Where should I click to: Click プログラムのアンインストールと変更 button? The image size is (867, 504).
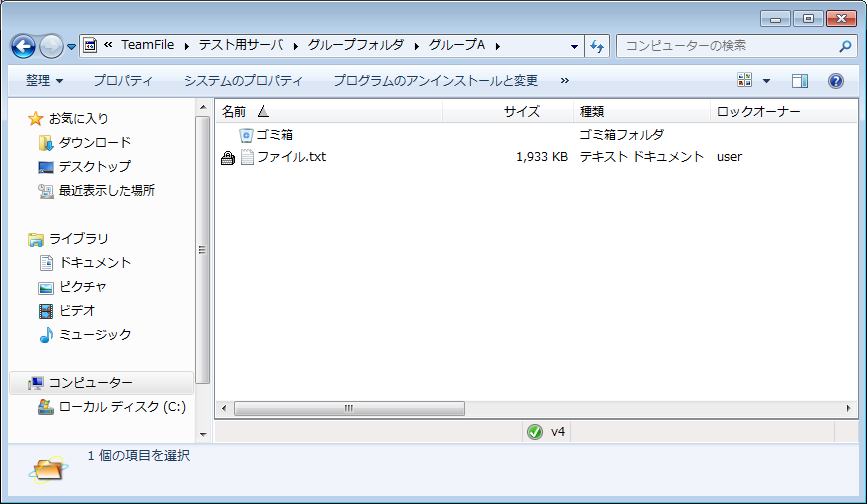click(x=435, y=80)
